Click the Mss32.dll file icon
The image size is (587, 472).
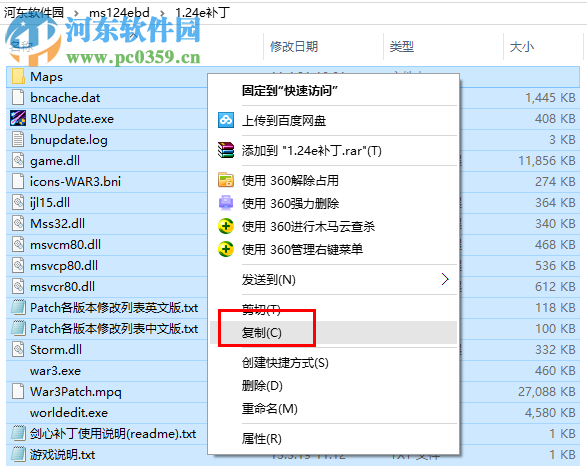coord(18,223)
